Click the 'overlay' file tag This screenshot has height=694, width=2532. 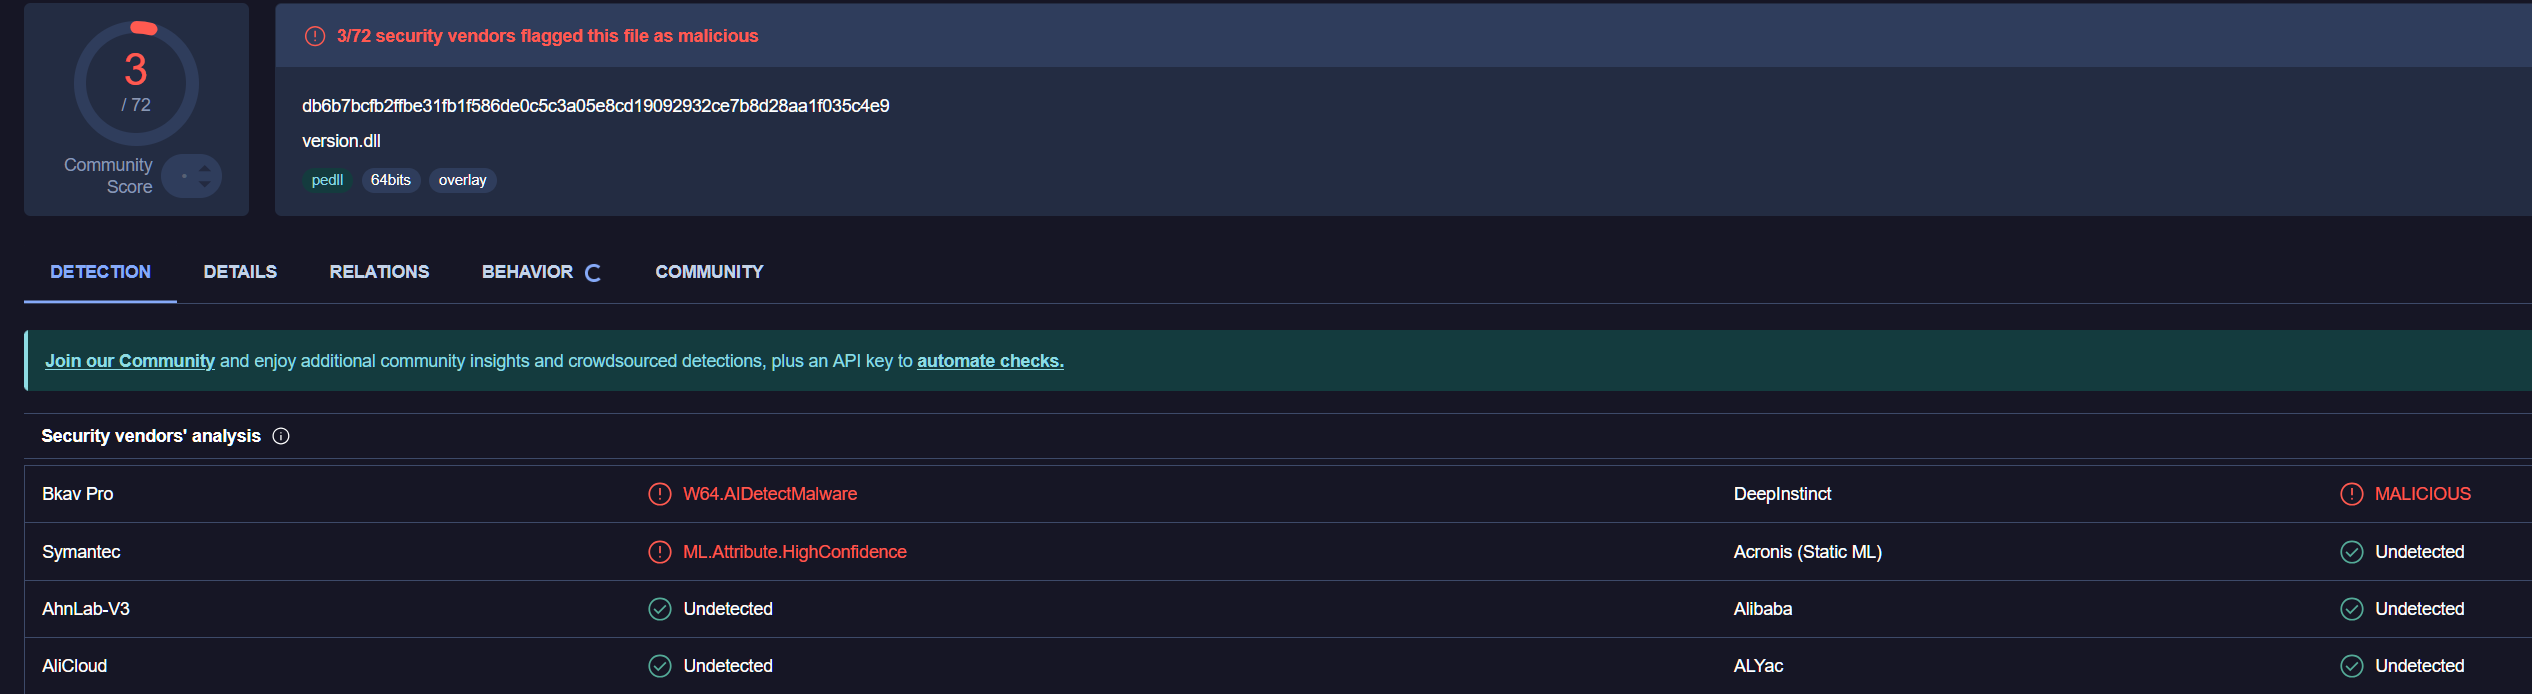(462, 180)
